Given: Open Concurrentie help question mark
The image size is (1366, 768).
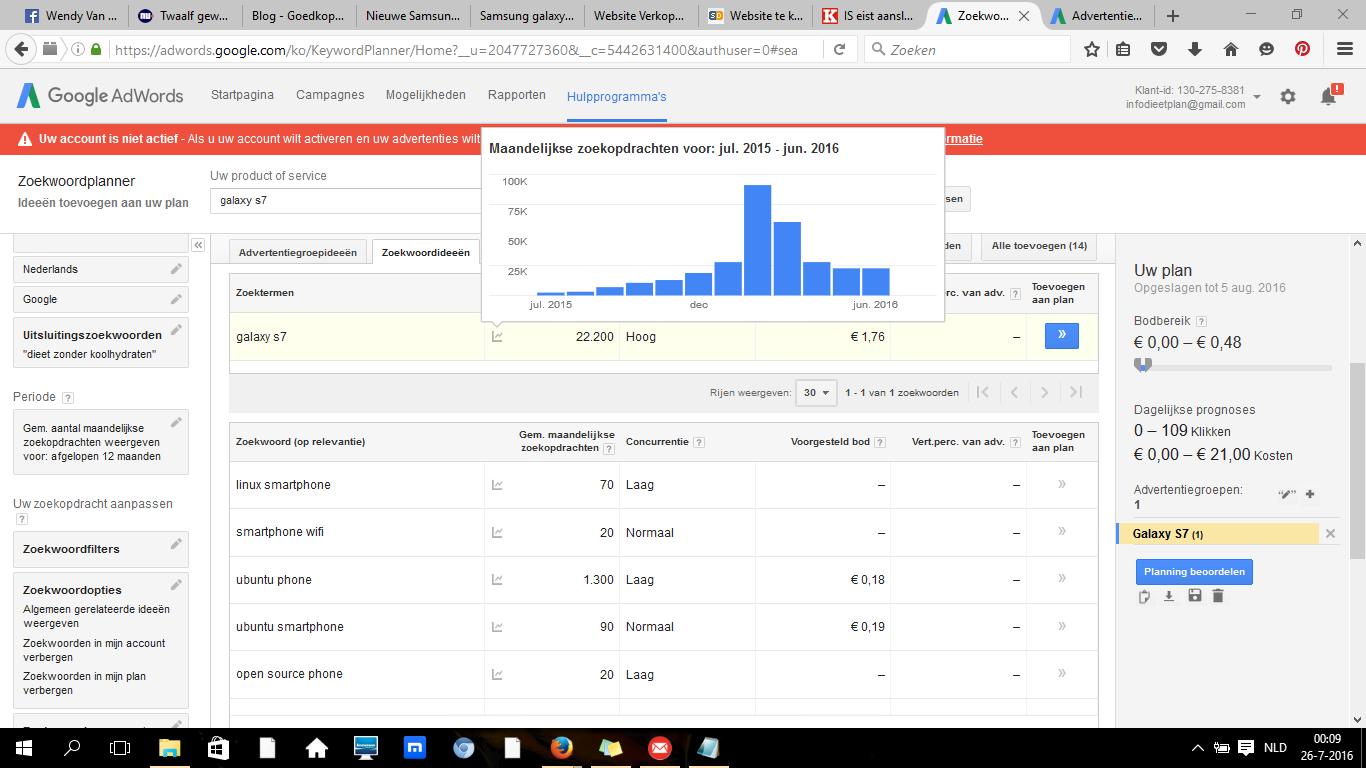Looking at the screenshot, I should coord(698,442).
